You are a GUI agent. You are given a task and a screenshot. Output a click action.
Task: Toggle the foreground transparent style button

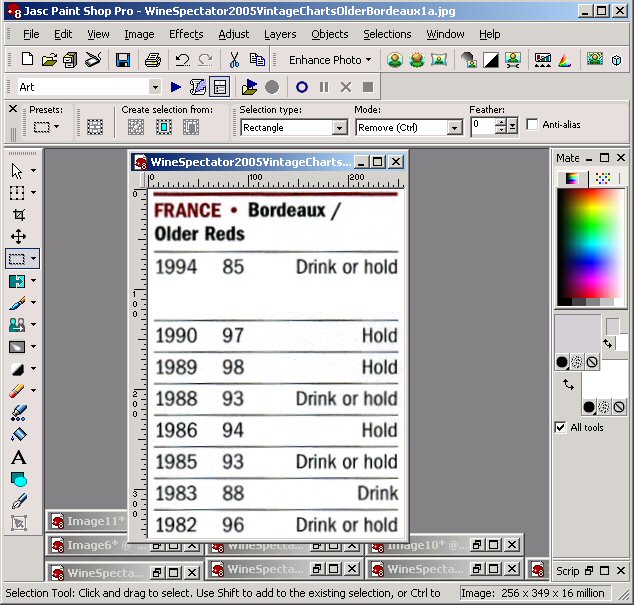[592, 361]
